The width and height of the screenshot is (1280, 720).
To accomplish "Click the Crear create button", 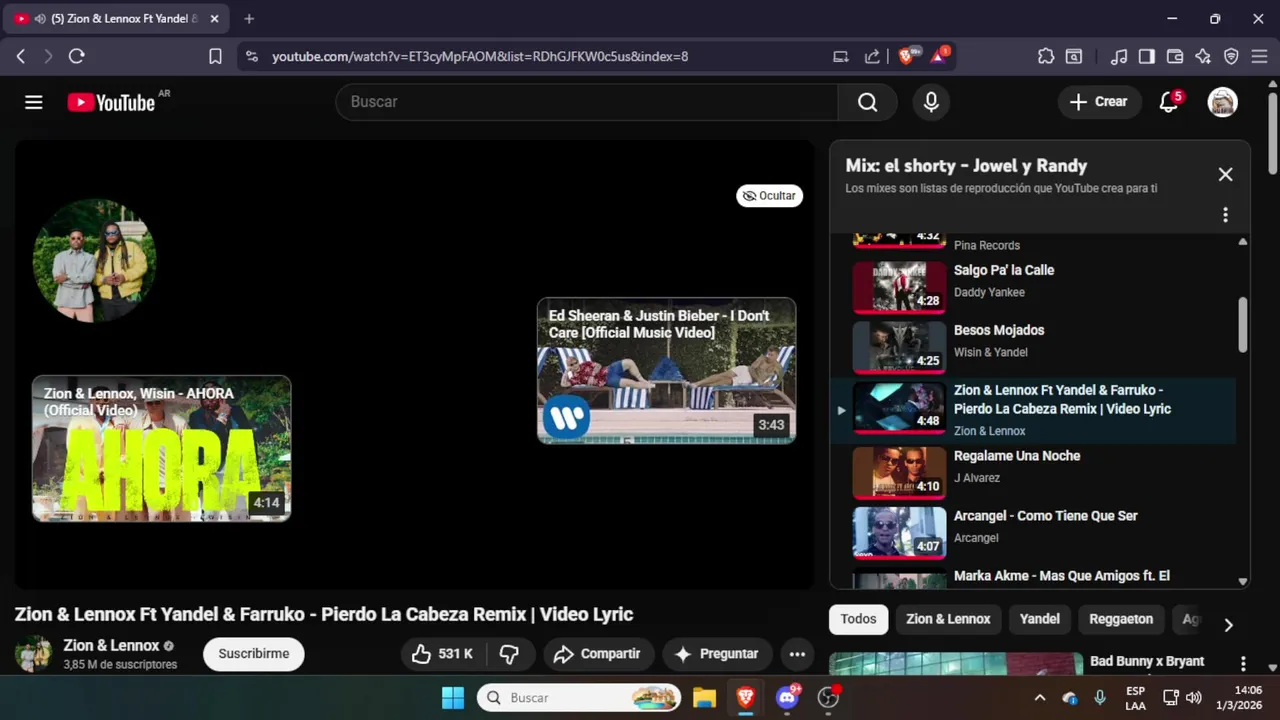I will tap(1099, 102).
